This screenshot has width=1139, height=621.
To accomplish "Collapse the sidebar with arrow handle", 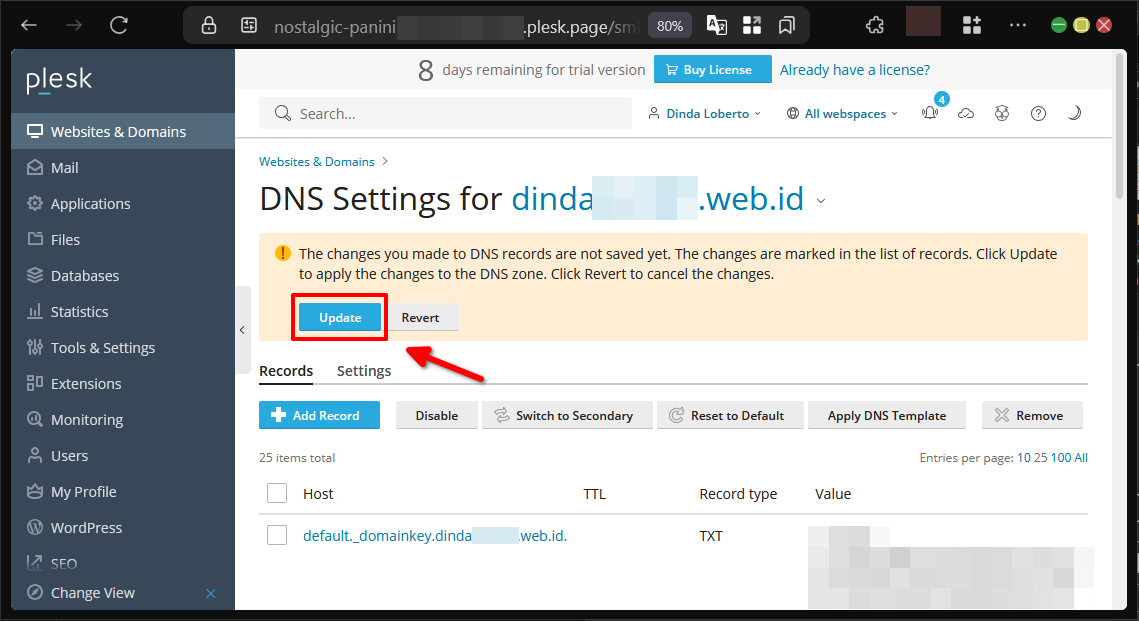I will coord(242,330).
